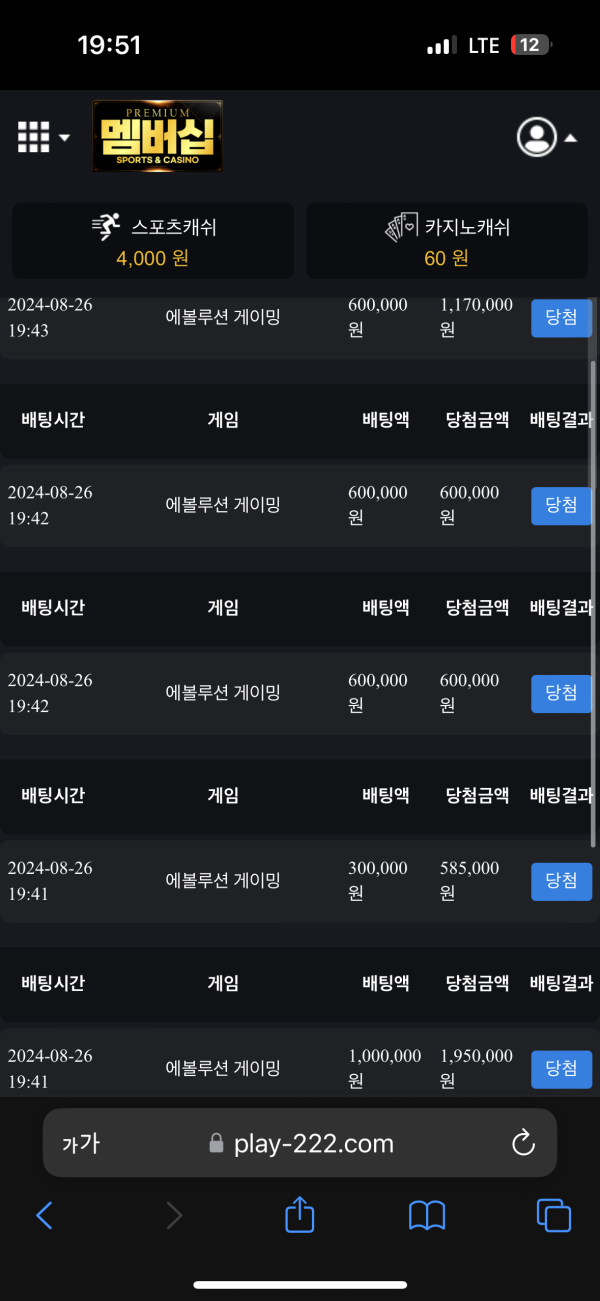Image resolution: width=600 pixels, height=1301 pixels.
Task: Click the betting list scrollbar
Action: [595, 600]
